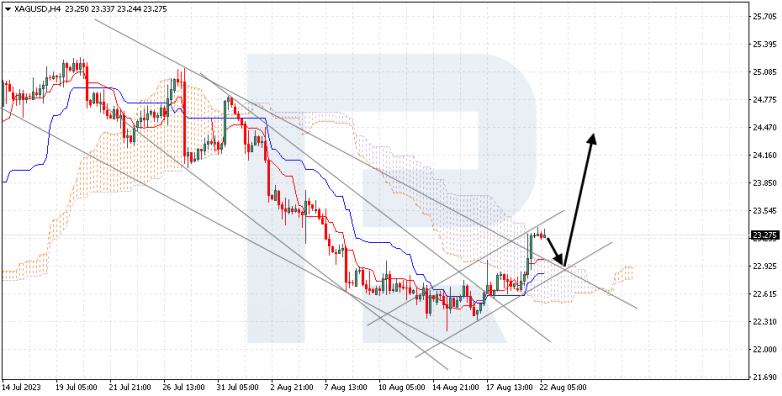Click the 24.160 price scale value
The height and width of the screenshot is (396, 782).
click(x=764, y=156)
